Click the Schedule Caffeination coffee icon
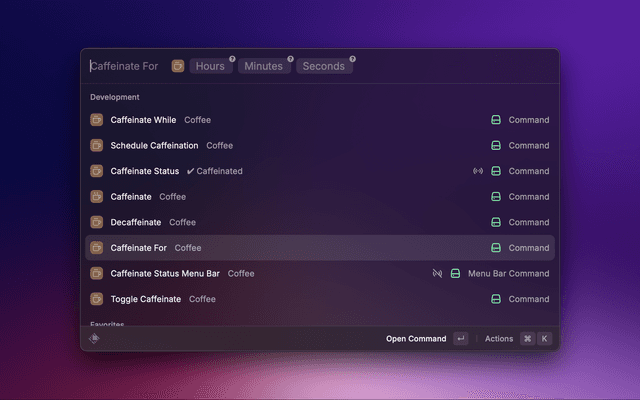This screenshot has height=400, width=640. [97, 145]
